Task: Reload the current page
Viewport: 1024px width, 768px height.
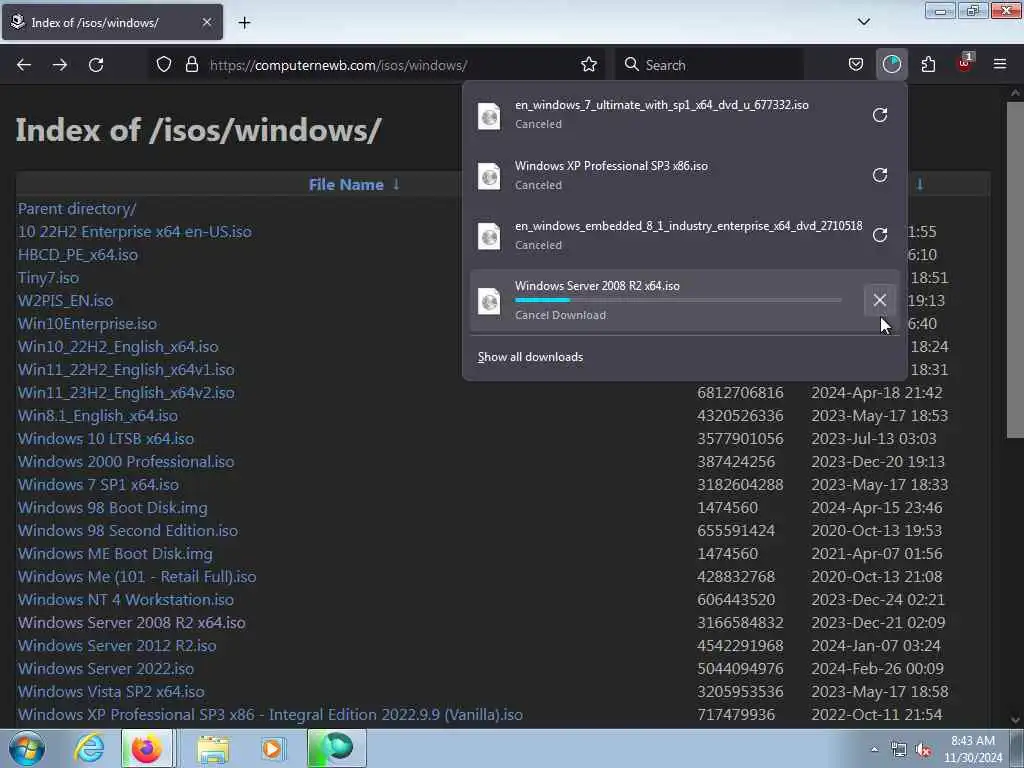Action: click(96, 65)
